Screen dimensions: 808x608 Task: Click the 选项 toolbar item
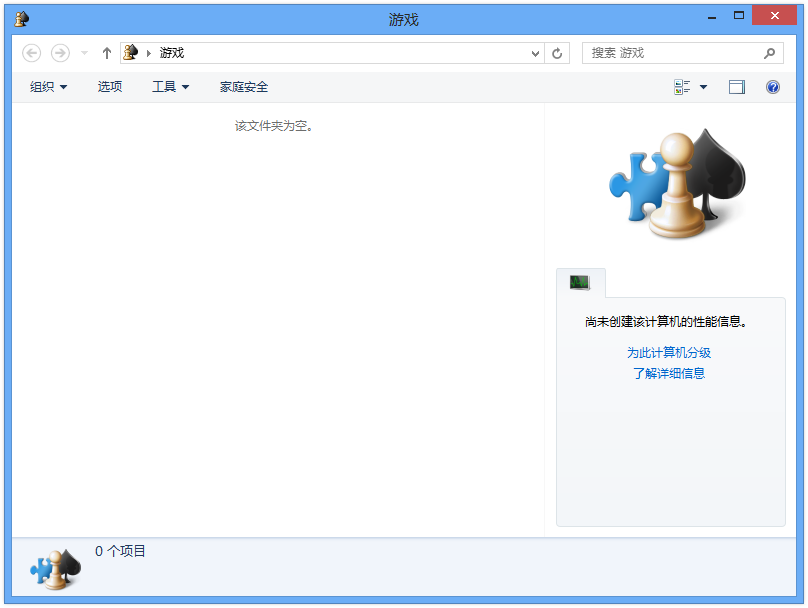[110, 87]
